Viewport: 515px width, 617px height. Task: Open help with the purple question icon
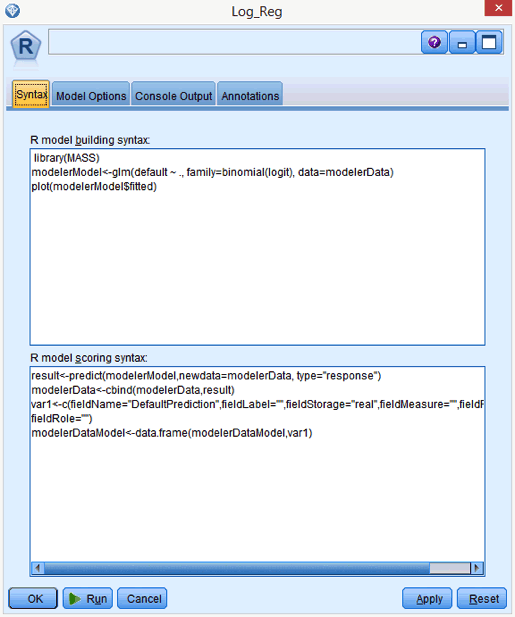(434, 42)
